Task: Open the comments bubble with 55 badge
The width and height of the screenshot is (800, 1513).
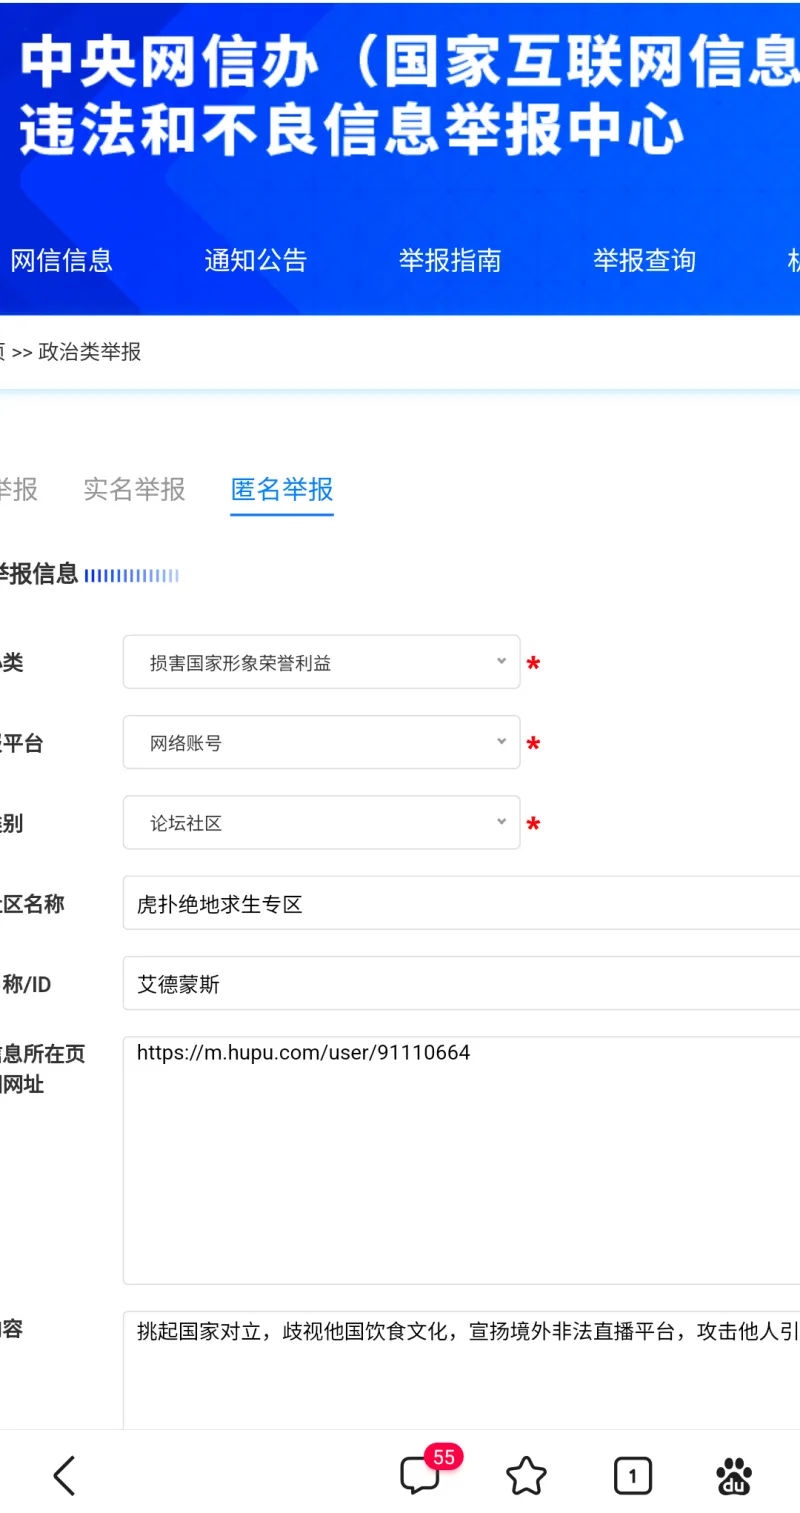Action: coord(421,1475)
